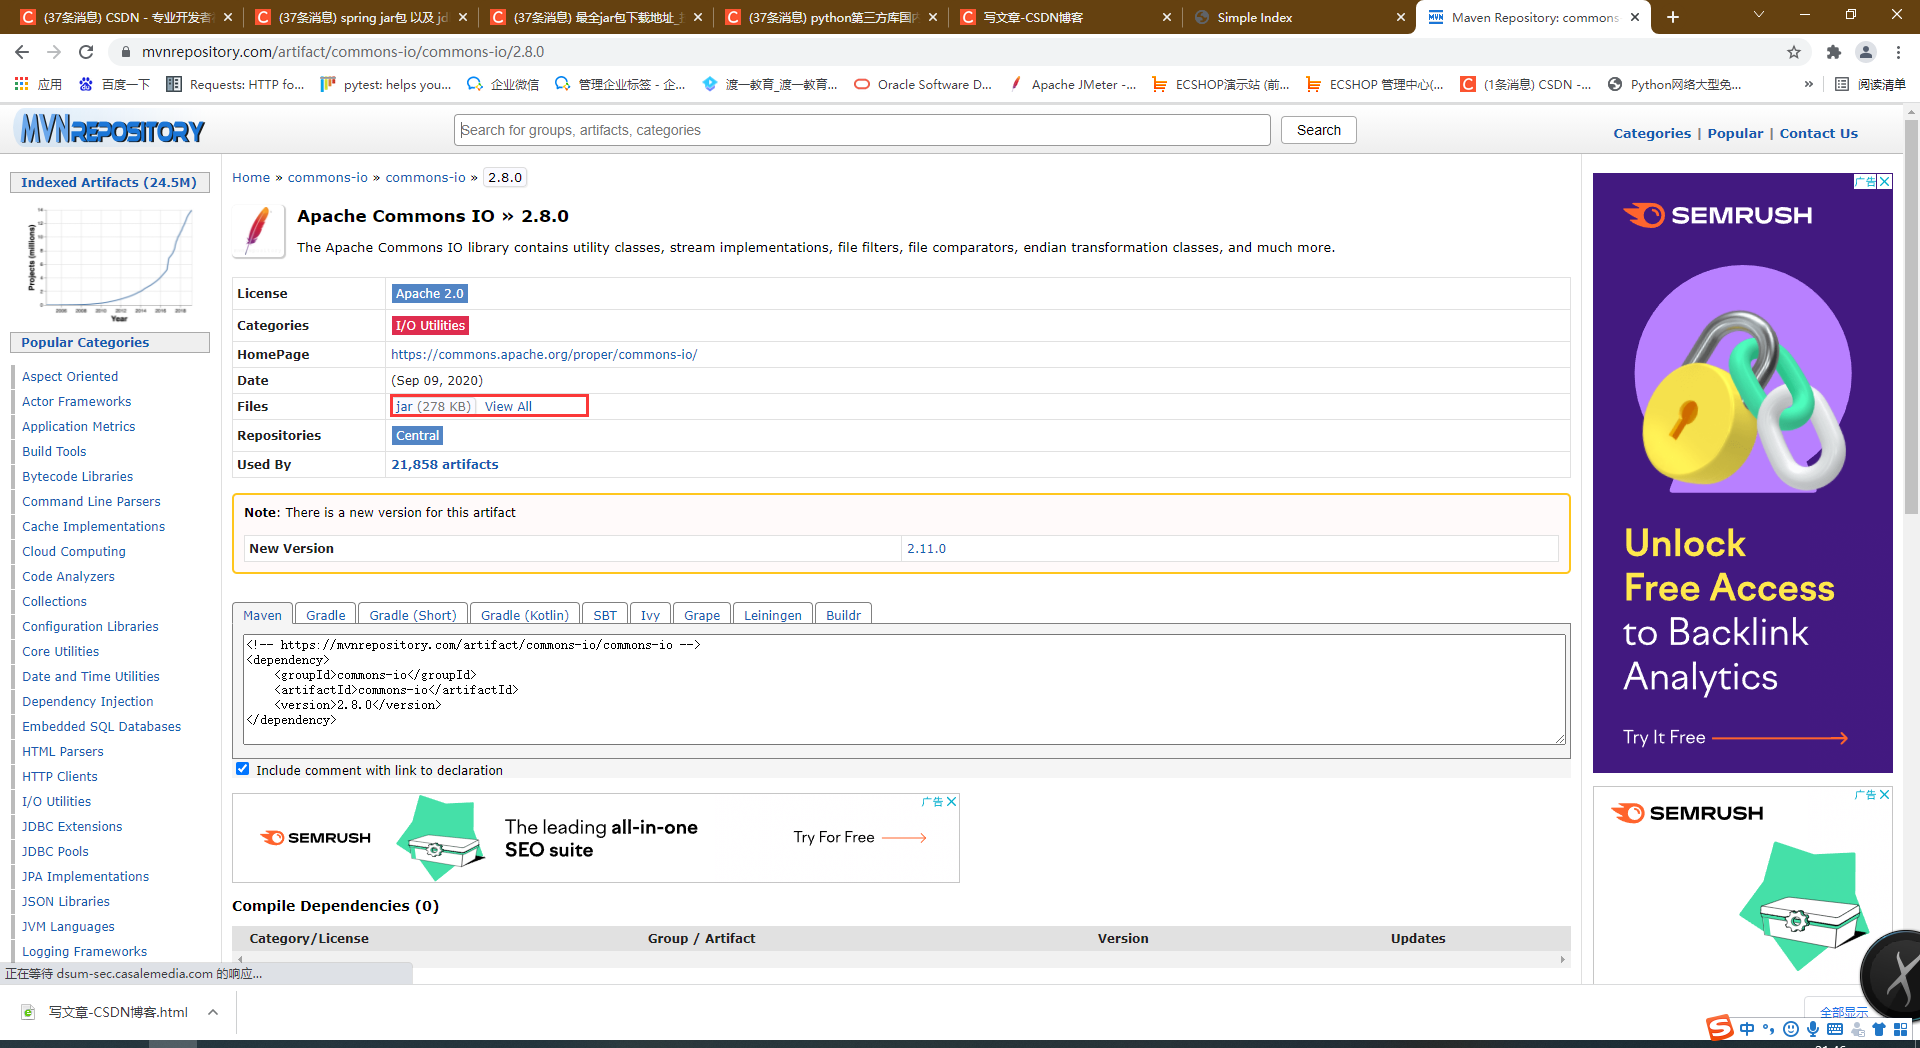This screenshot has height=1048, width=1920.
Task: Switch to the 写文章-CSDN博客 tab
Action: point(1064,17)
